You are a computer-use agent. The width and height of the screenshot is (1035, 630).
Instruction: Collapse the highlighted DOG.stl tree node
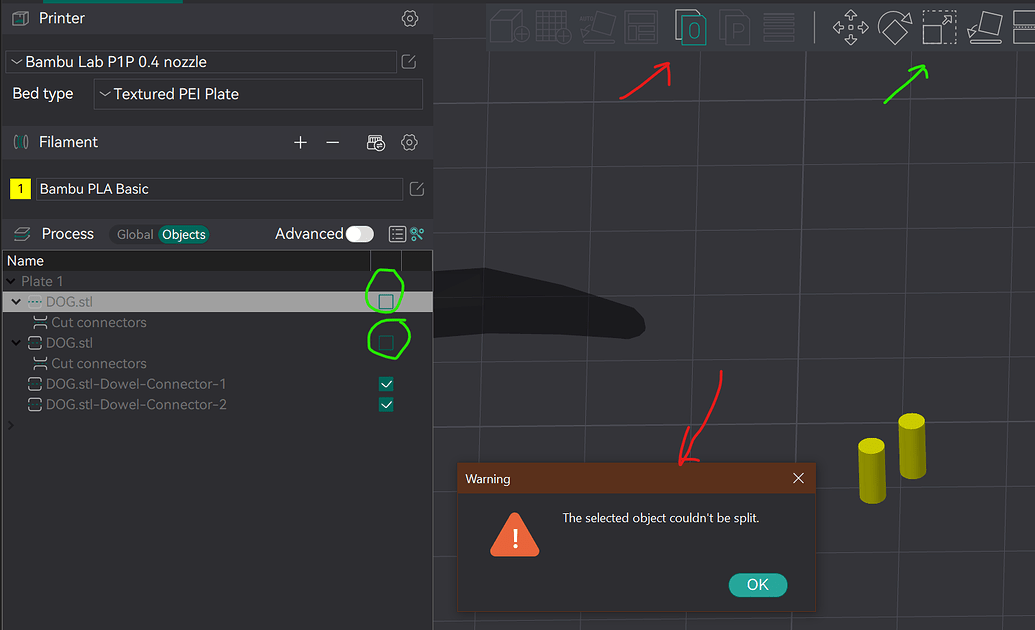[16, 302]
